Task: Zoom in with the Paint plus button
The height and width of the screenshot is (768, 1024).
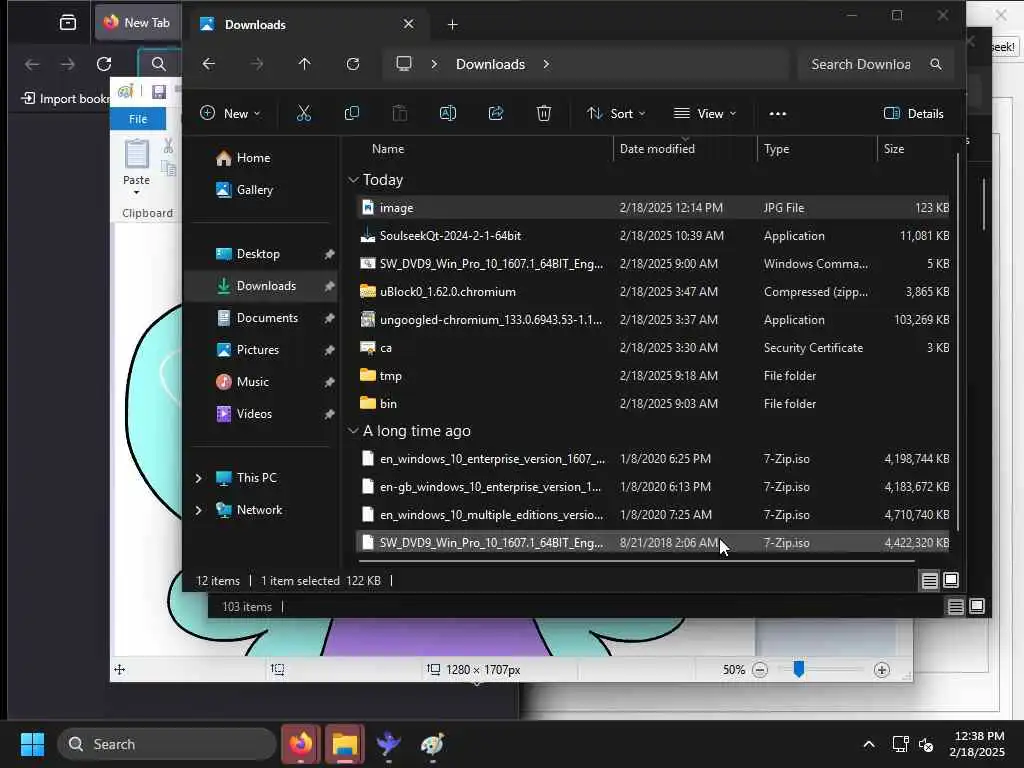Action: pyautogui.click(x=882, y=670)
